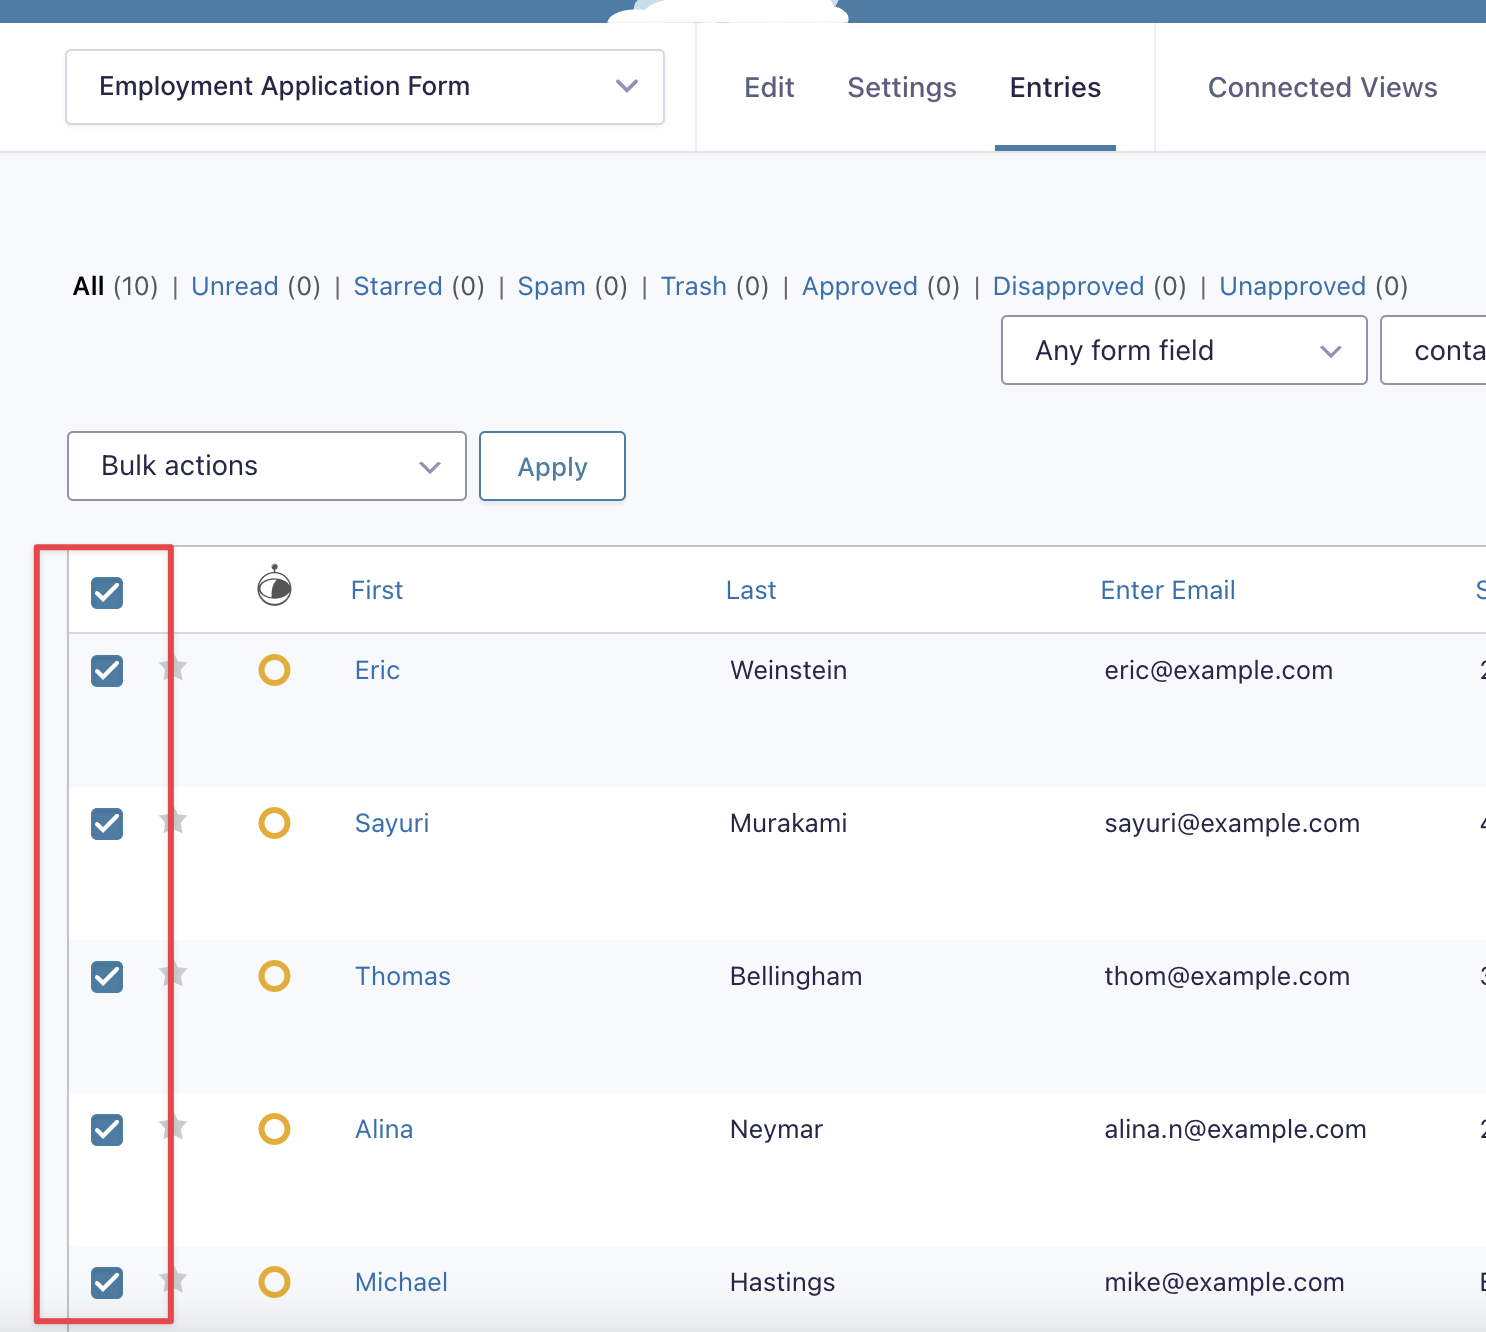Filter entries by Unread
Screen dimensions: 1486x1332
pyautogui.click(x=235, y=287)
